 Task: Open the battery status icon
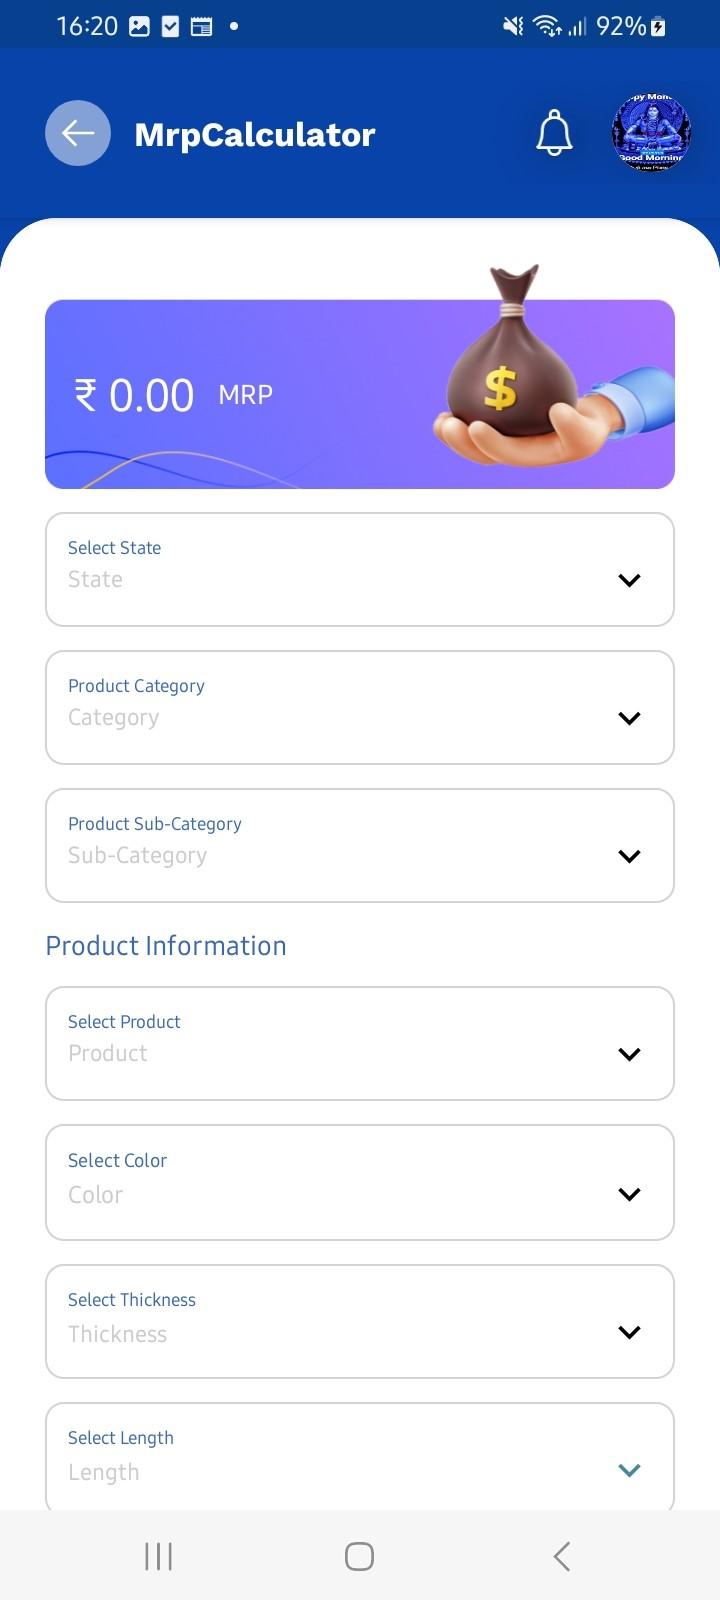(x=658, y=27)
